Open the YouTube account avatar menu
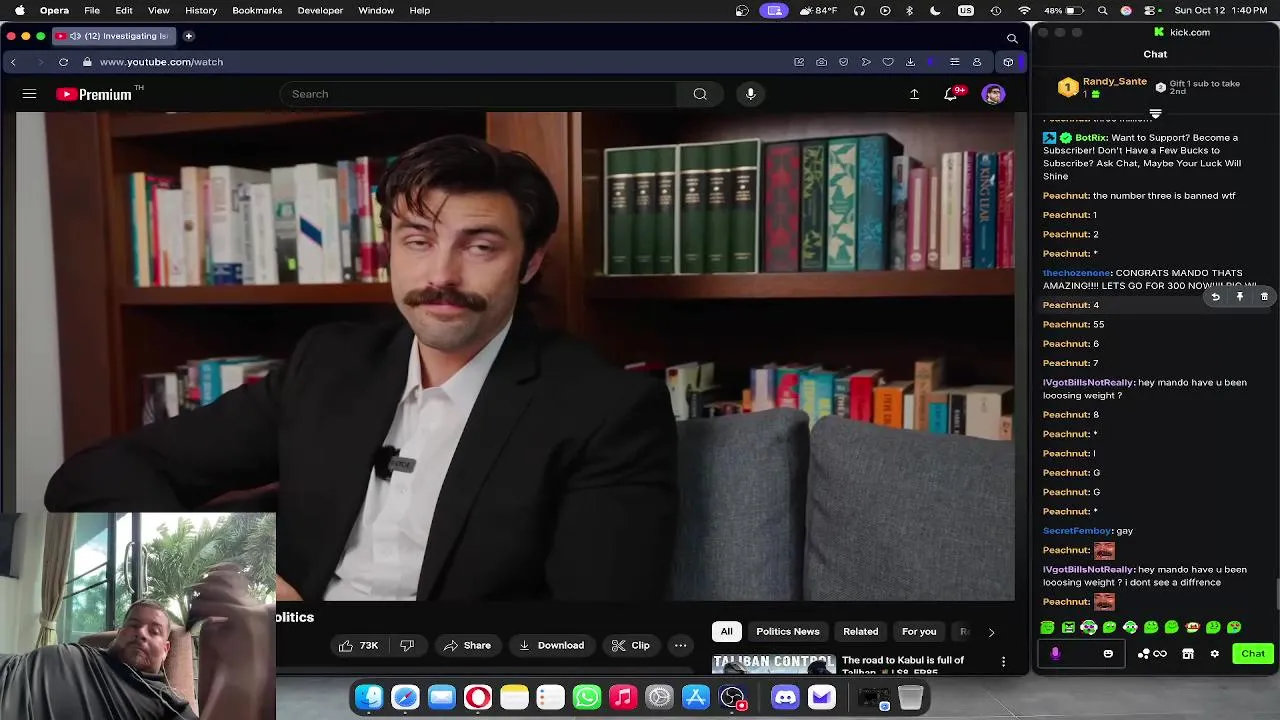The height and width of the screenshot is (720, 1280). pos(993,94)
